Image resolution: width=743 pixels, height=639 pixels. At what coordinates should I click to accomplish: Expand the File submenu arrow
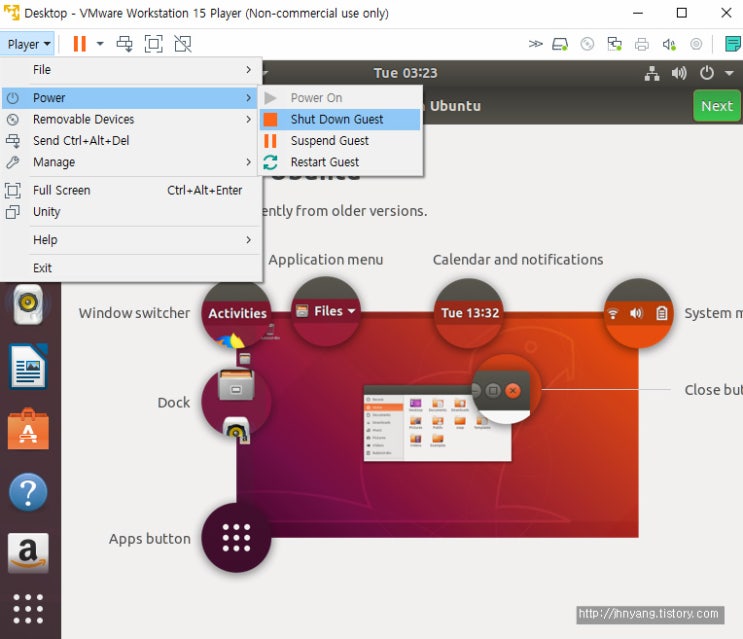pyautogui.click(x=249, y=70)
